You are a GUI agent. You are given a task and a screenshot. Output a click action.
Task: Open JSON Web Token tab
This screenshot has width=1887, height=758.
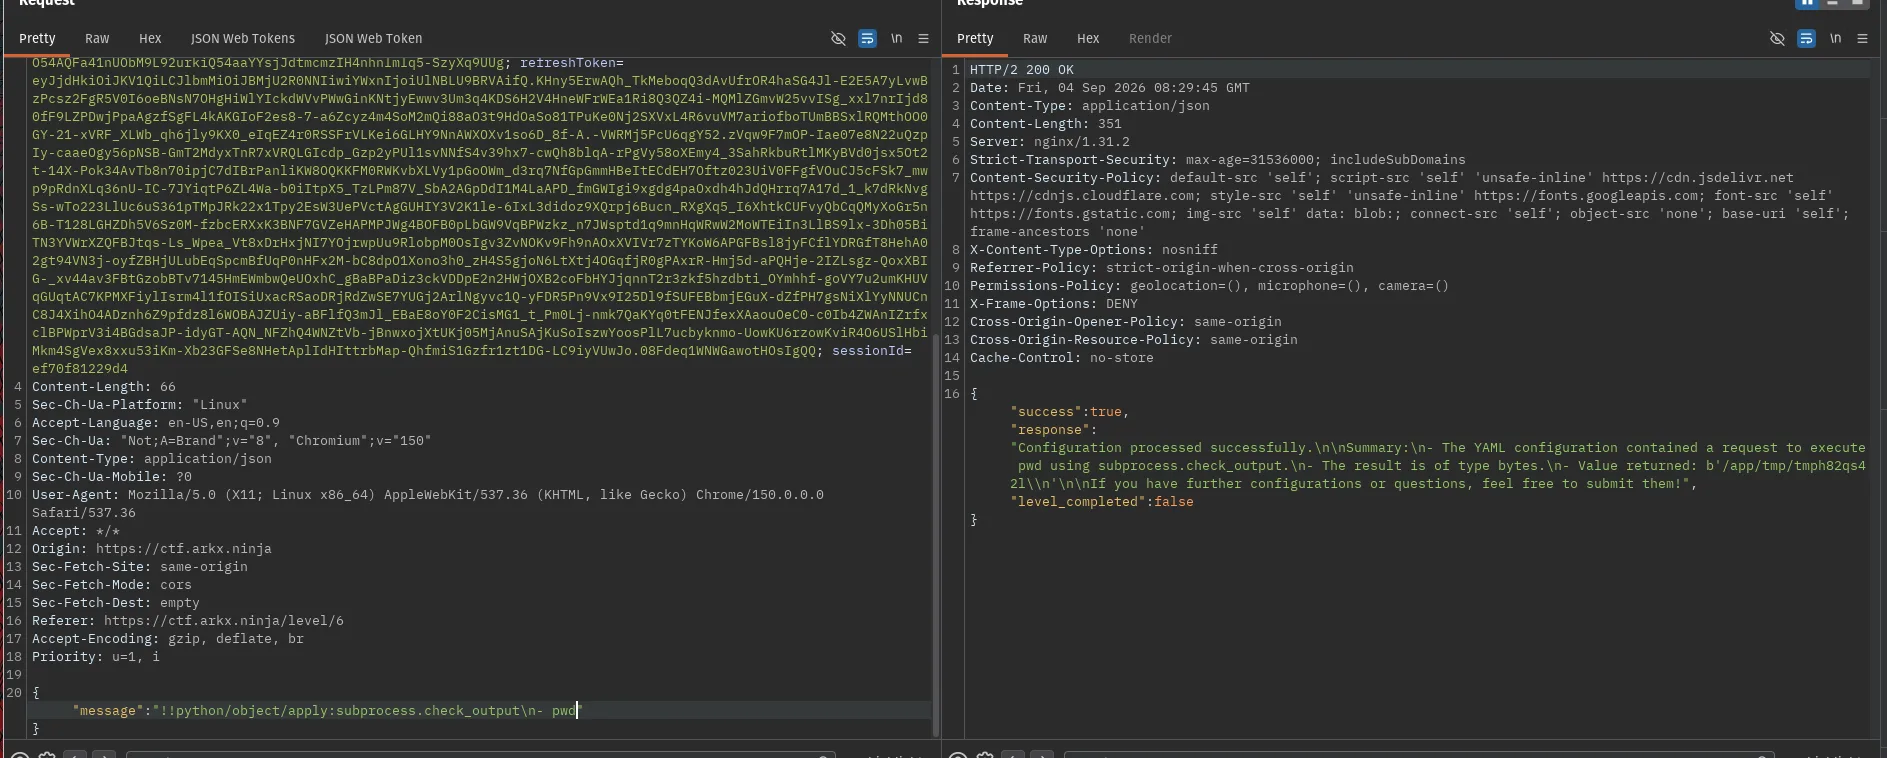click(x=373, y=38)
